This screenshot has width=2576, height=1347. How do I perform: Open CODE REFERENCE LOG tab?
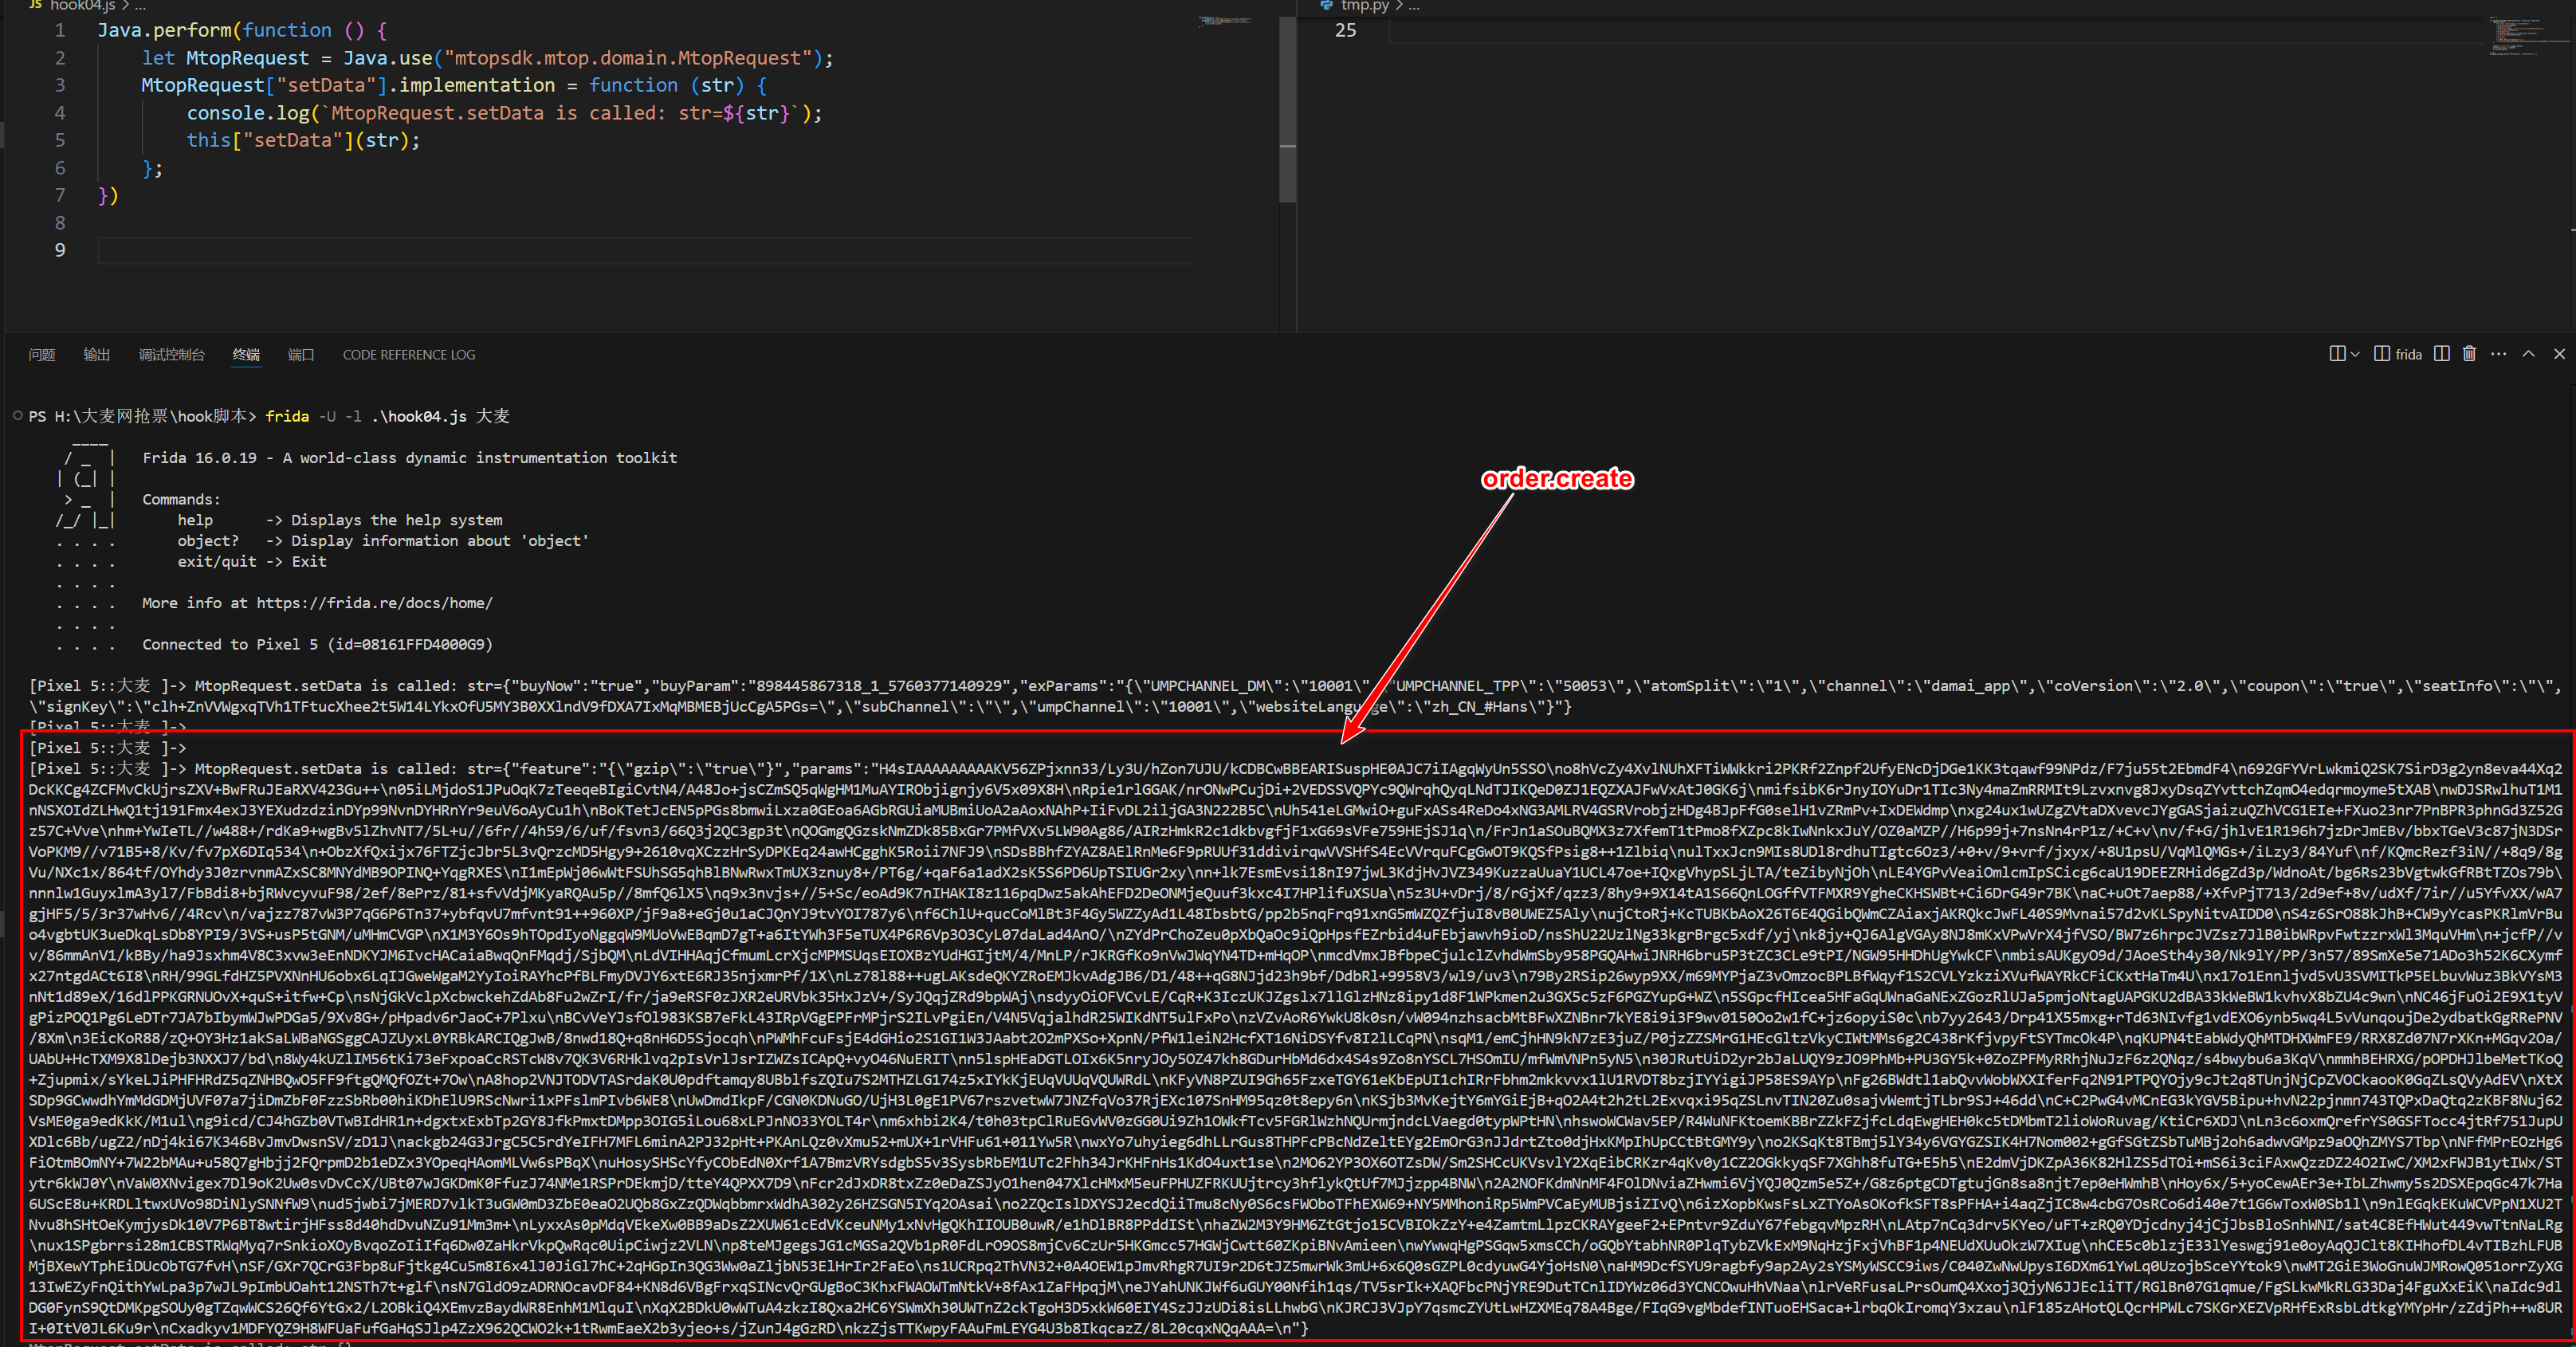tap(409, 355)
